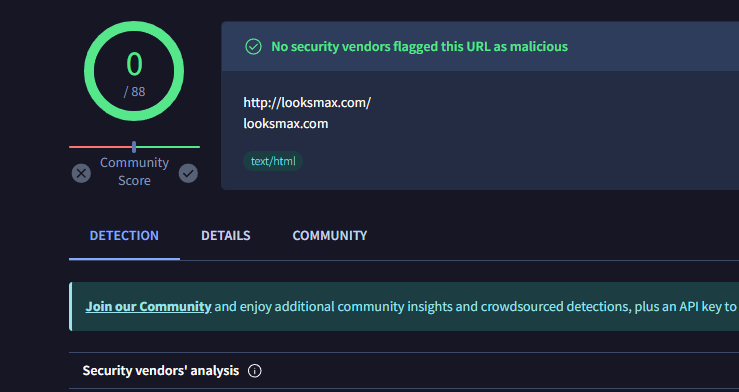Open the COMMUNITY tab
739x392 pixels.
[x=329, y=236]
